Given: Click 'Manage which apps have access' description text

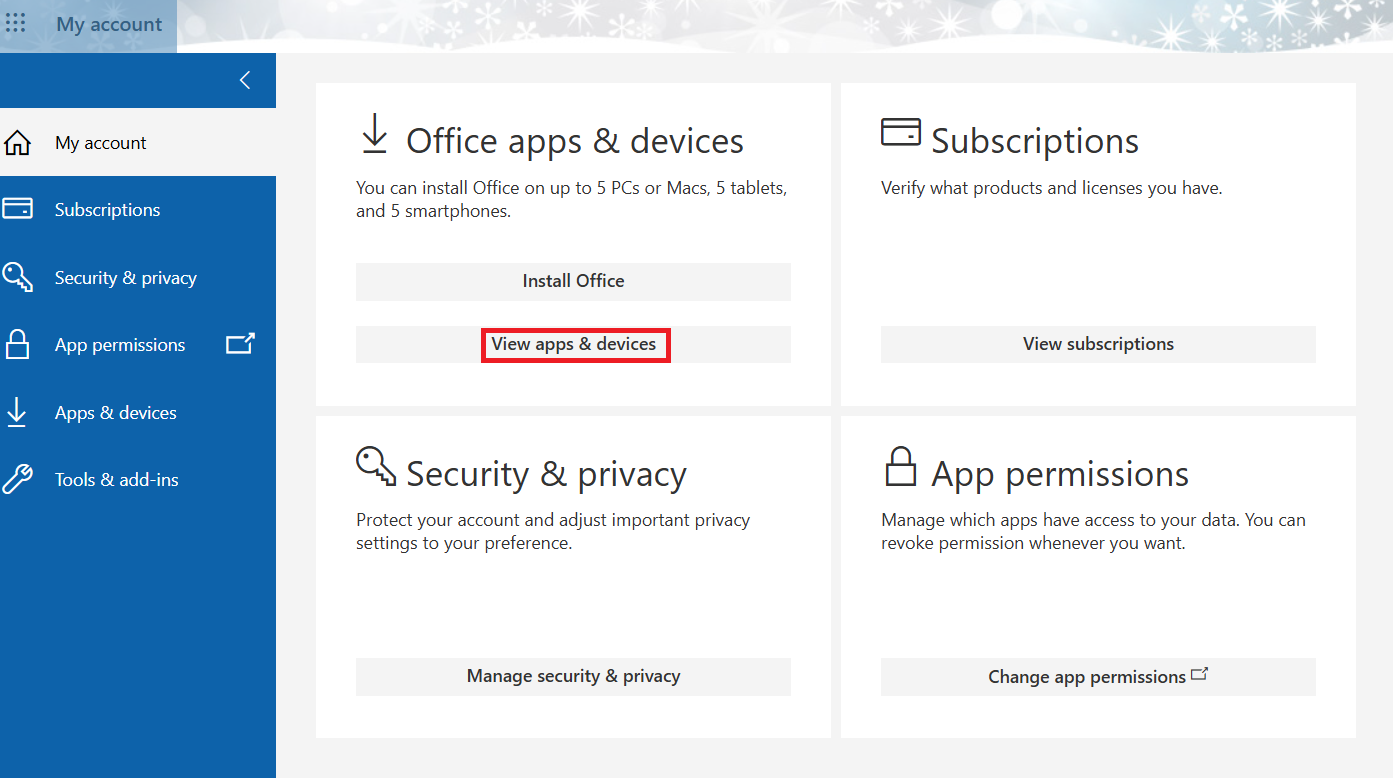Looking at the screenshot, I should point(1093,532).
